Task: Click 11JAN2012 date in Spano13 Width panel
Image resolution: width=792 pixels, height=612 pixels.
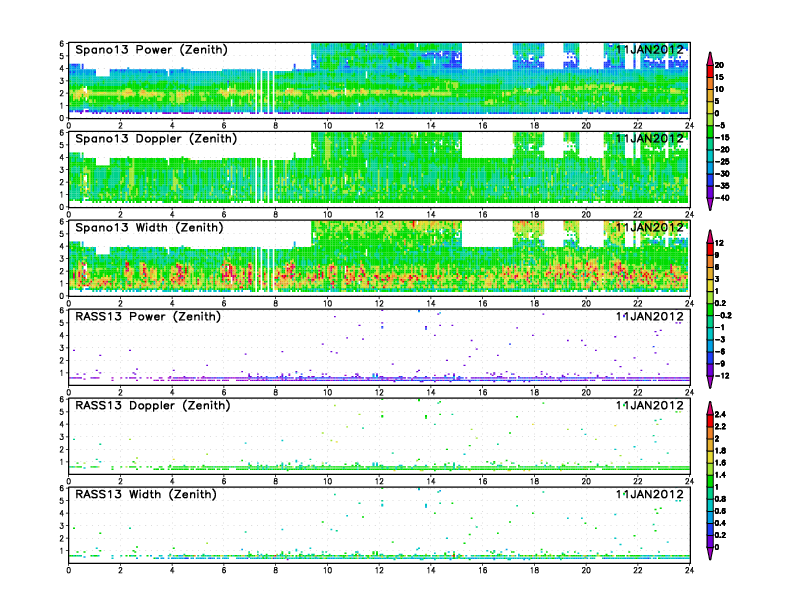Action: [650, 227]
